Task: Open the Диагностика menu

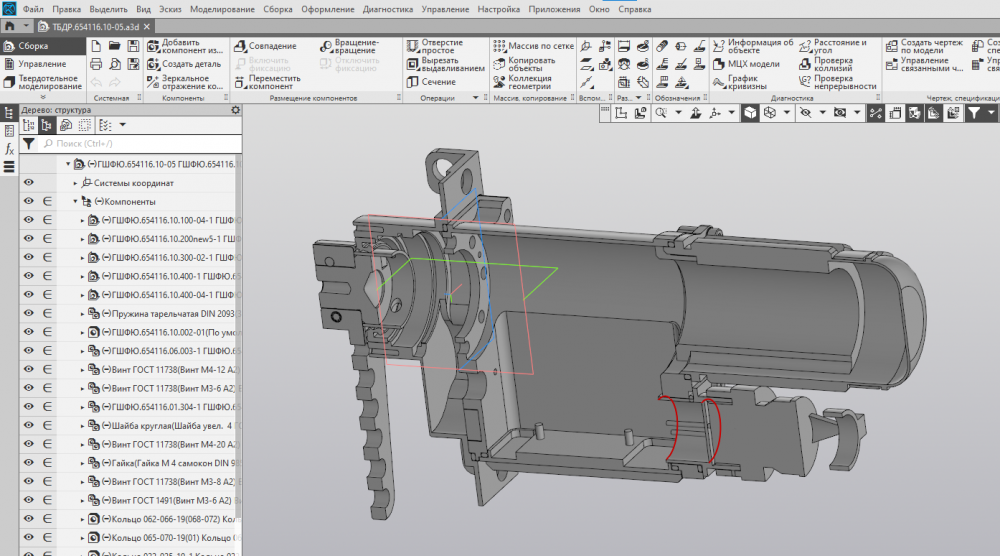Action: 387,9
